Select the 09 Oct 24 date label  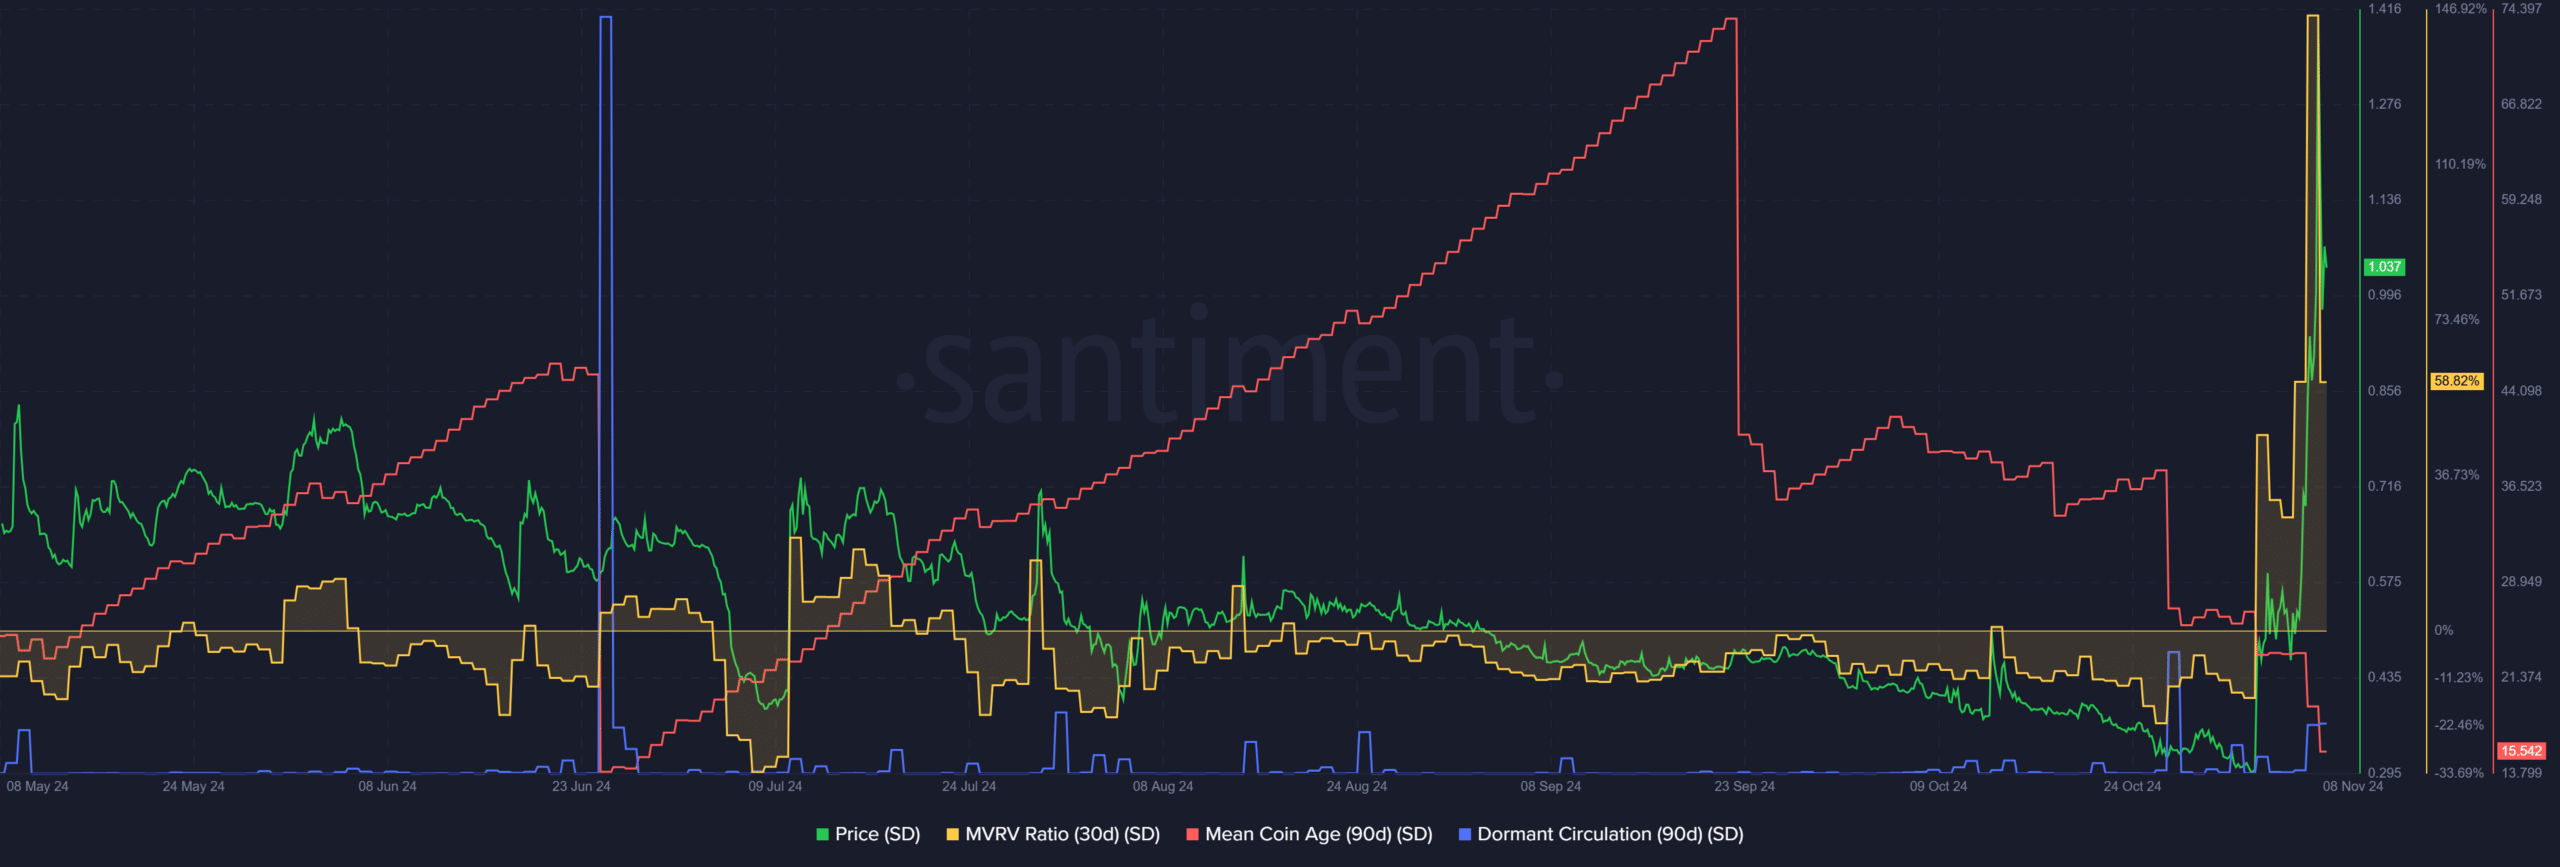tap(1938, 787)
